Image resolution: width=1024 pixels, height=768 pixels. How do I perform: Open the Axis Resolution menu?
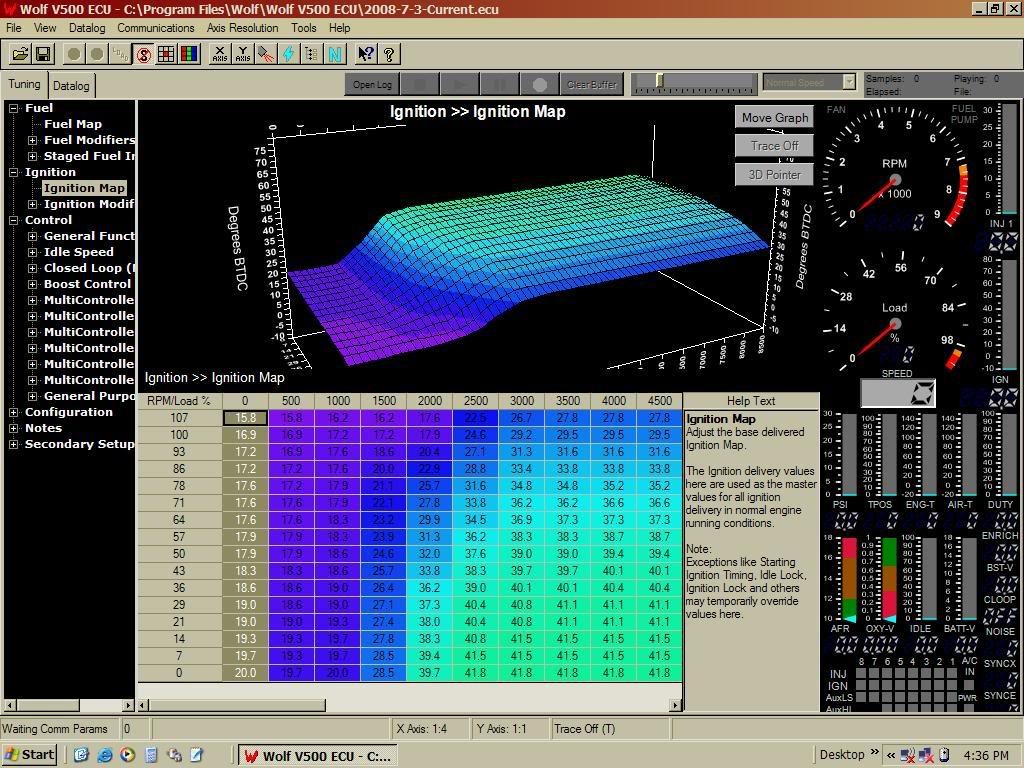[x=242, y=28]
